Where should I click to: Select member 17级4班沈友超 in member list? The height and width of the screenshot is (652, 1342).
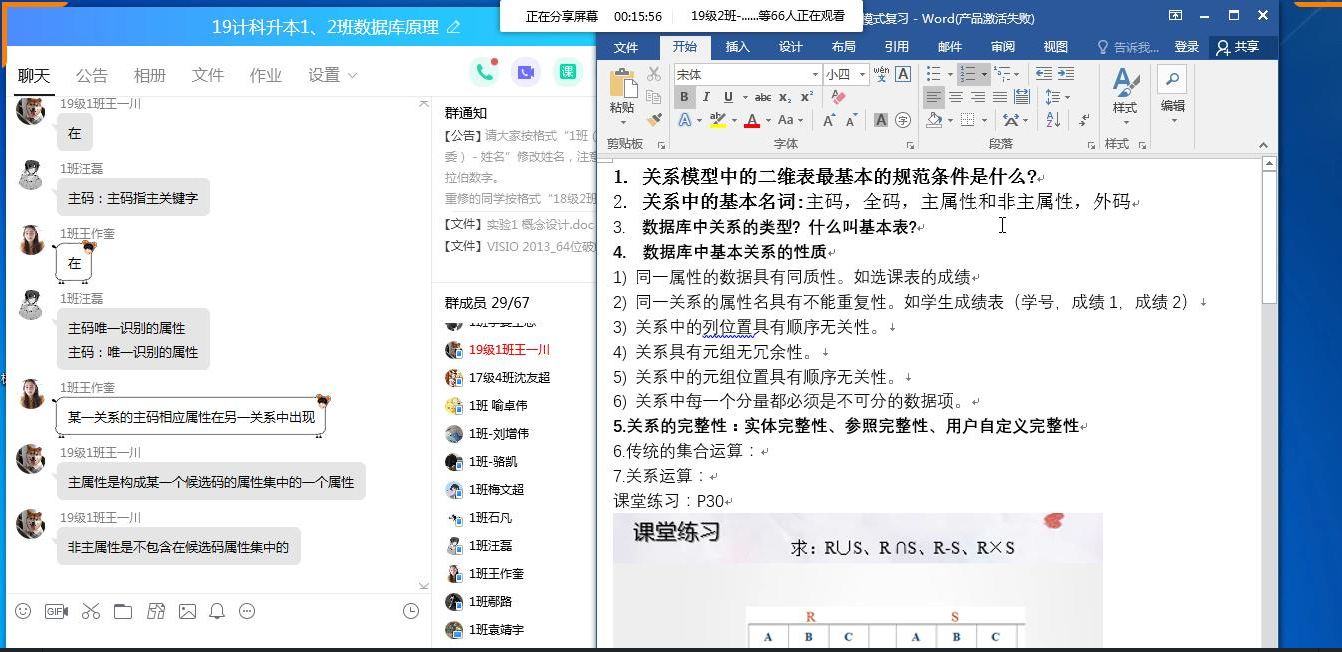pos(509,378)
